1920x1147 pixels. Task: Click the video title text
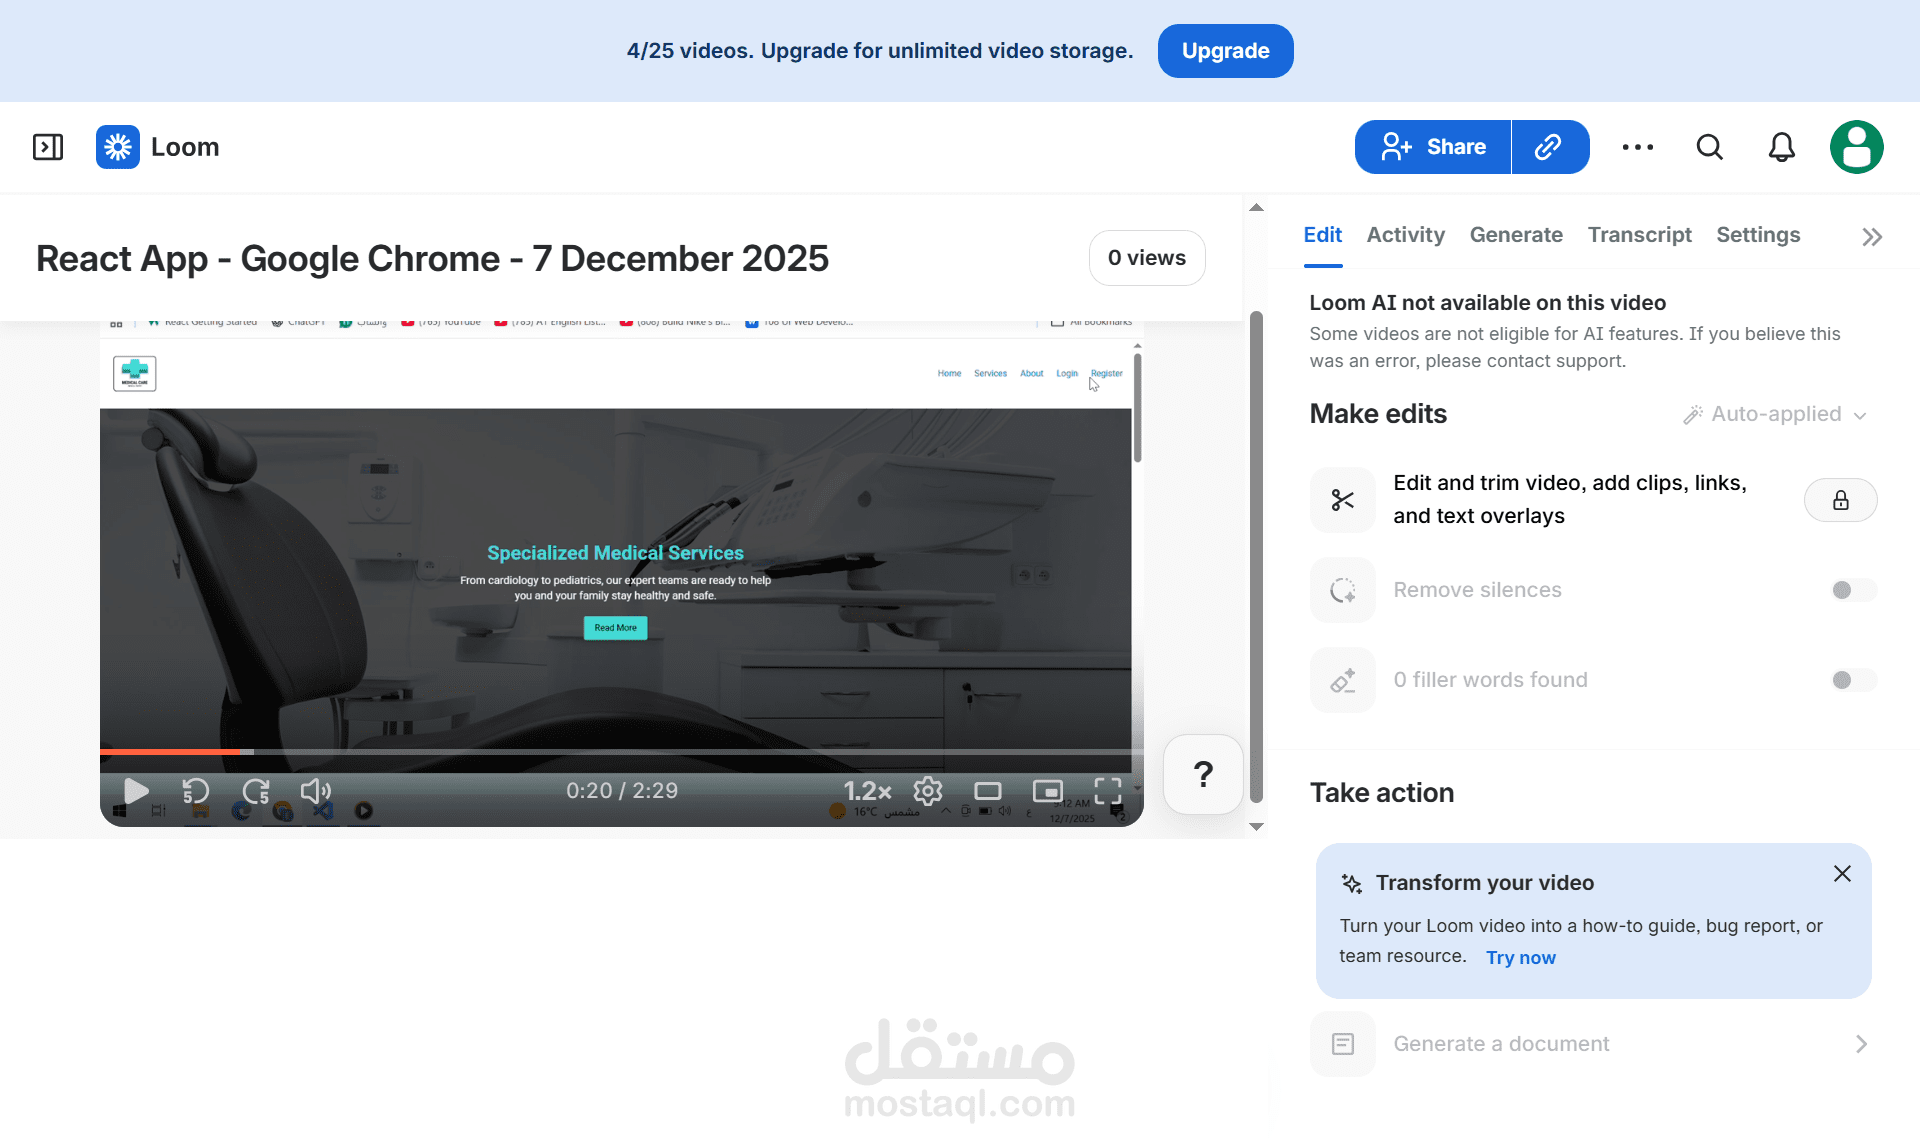point(432,258)
